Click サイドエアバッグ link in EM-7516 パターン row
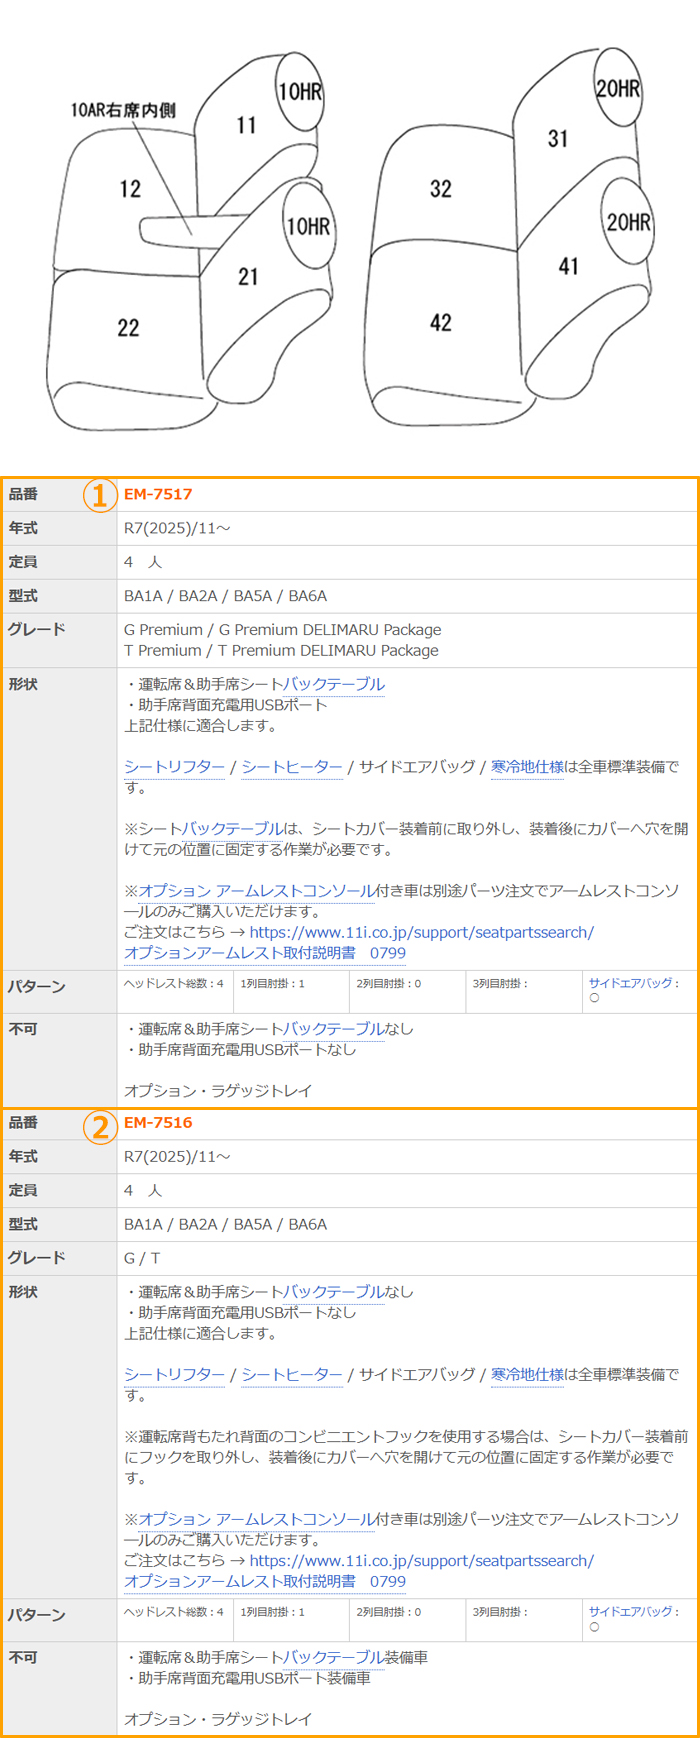This screenshot has height=1739, width=700. [x=630, y=1612]
